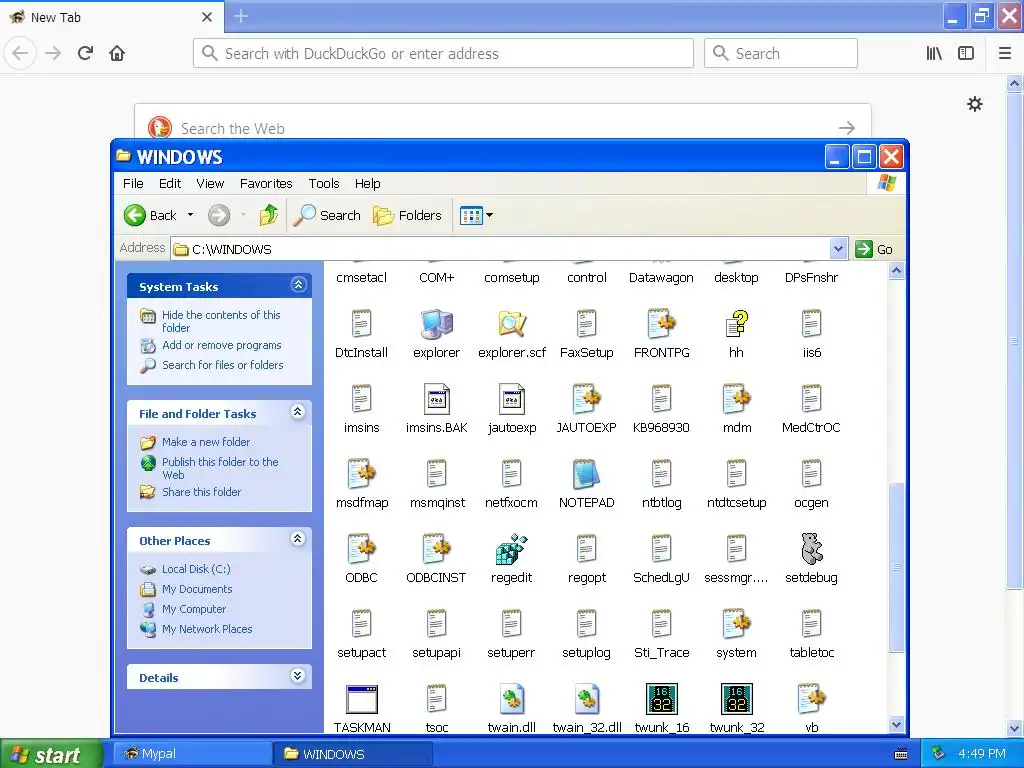Select the twain_32.dll file icon
Image resolution: width=1024 pixels, height=768 pixels.
[x=586, y=699]
